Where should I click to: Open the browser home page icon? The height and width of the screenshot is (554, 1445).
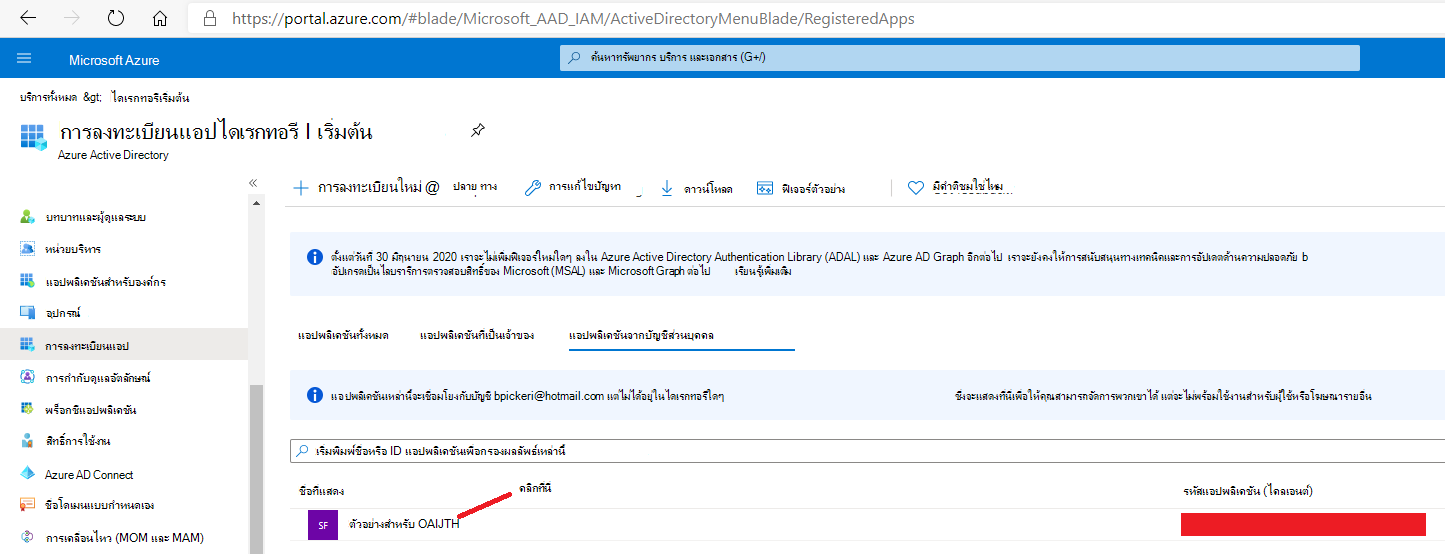point(159,18)
